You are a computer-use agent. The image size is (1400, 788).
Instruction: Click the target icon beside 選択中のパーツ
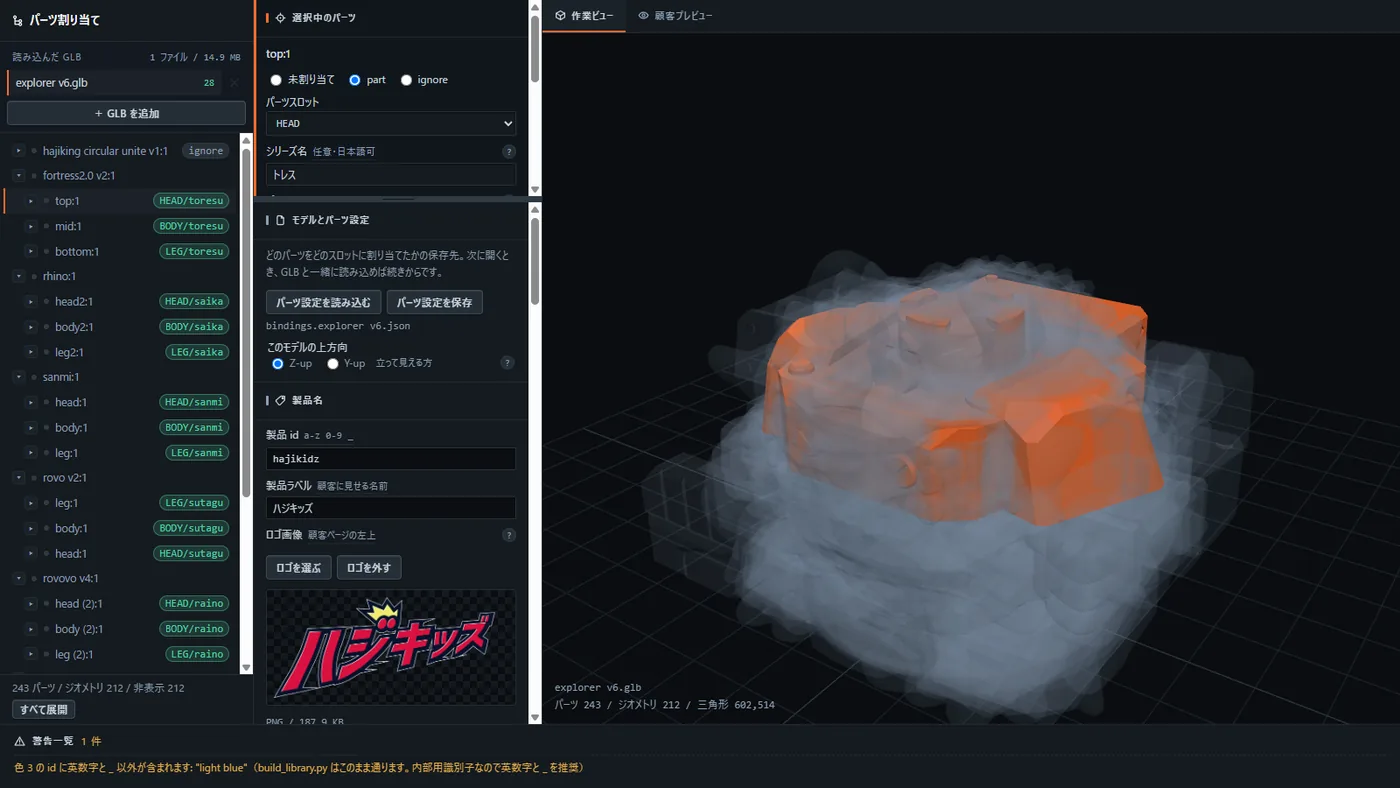click(x=281, y=18)
